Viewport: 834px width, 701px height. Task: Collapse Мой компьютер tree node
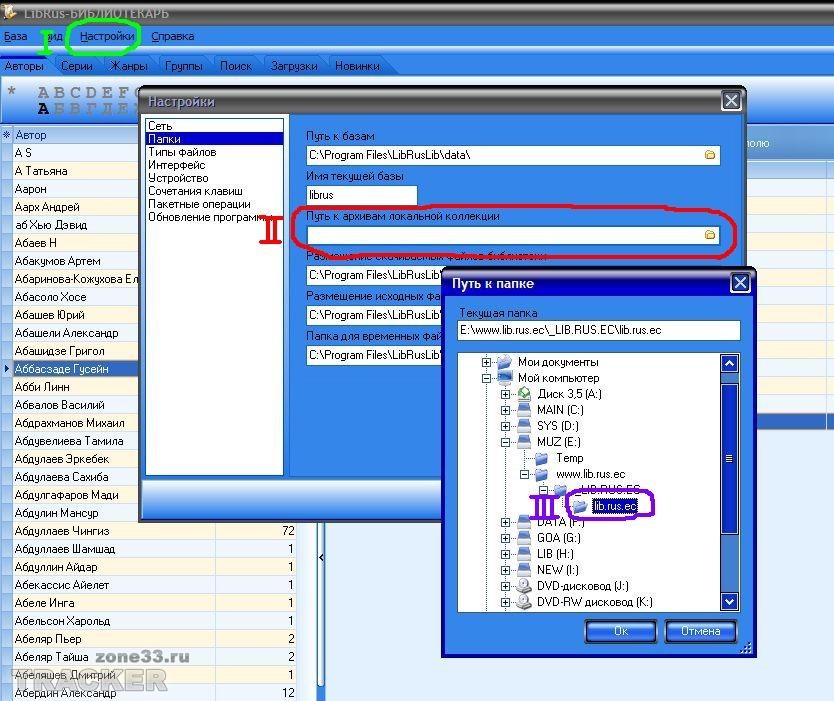point(486,378)
